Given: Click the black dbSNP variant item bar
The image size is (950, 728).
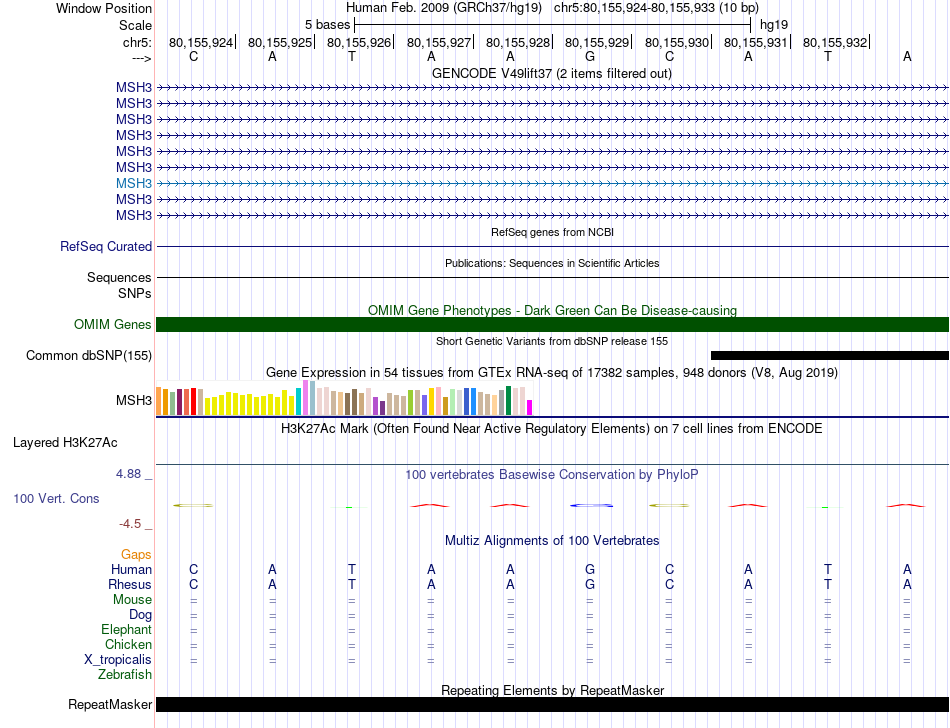Looking at the screenshot, I should 829,355.
